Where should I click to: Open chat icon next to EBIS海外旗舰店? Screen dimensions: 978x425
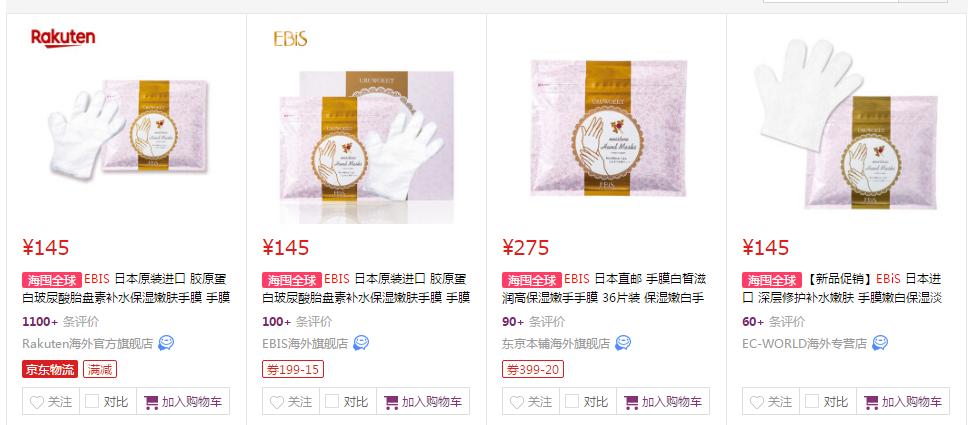point(361,343)
